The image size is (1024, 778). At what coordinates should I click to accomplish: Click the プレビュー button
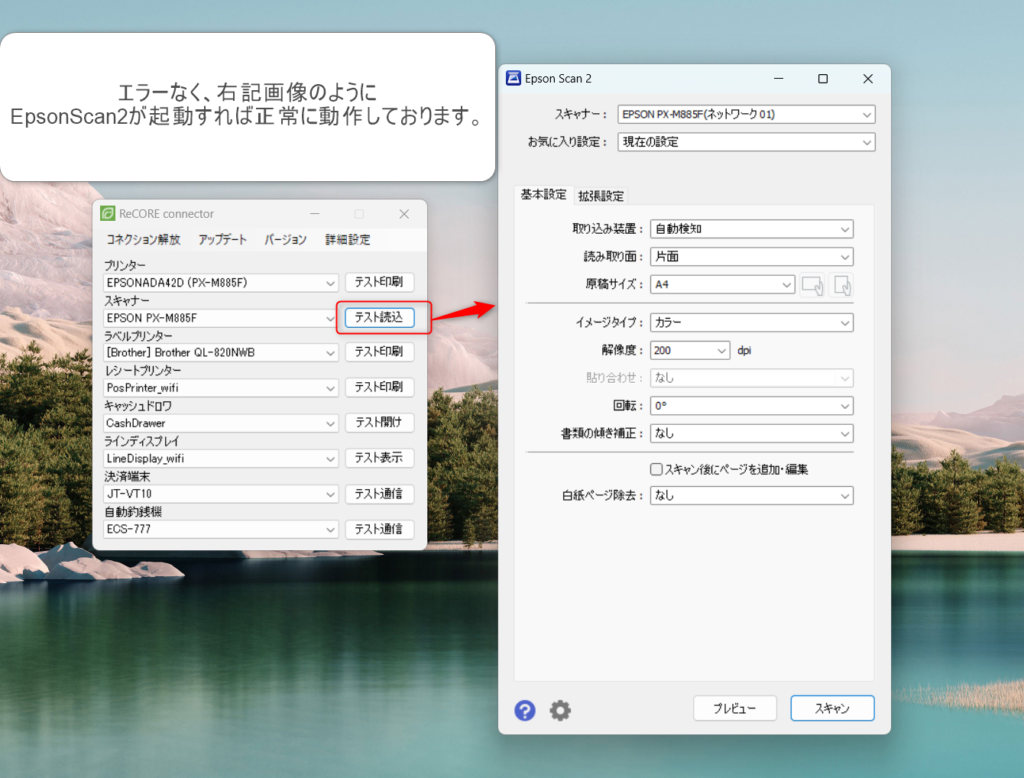point(735,708)
